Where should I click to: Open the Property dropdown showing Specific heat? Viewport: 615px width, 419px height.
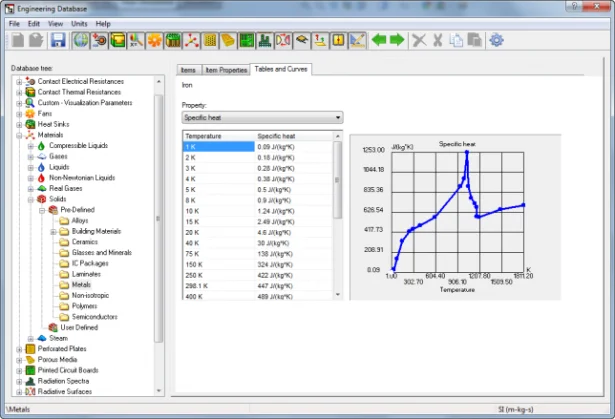coord(262,118)
